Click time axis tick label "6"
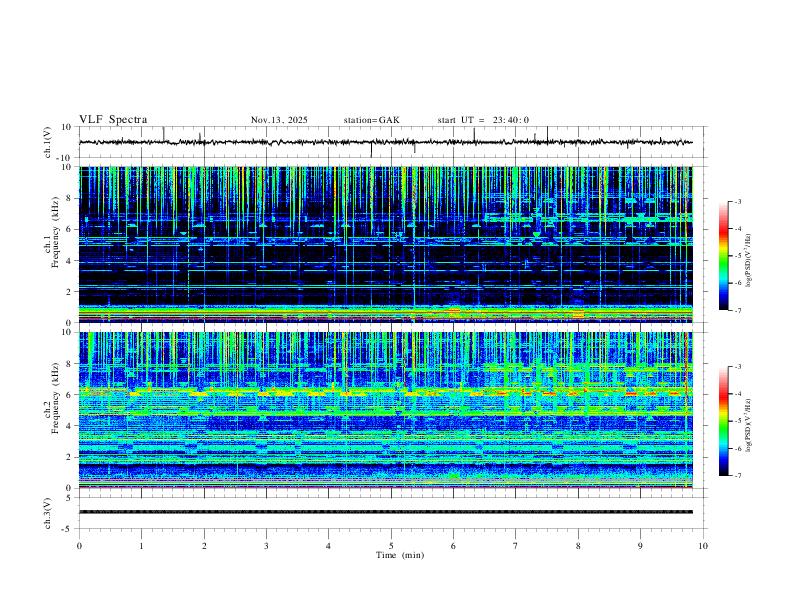Viewport: 792px width, 612px height. tap(453, 546)
